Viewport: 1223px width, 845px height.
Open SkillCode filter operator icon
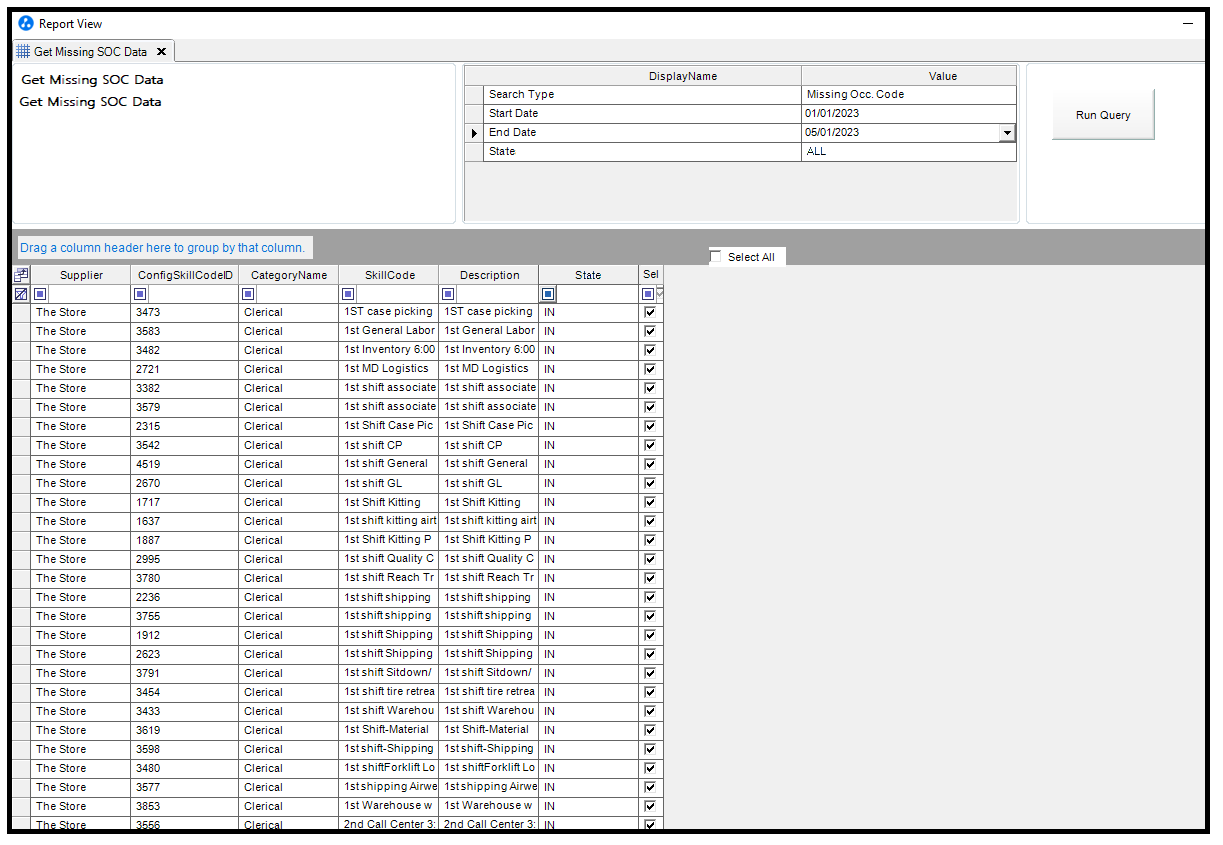348,294
